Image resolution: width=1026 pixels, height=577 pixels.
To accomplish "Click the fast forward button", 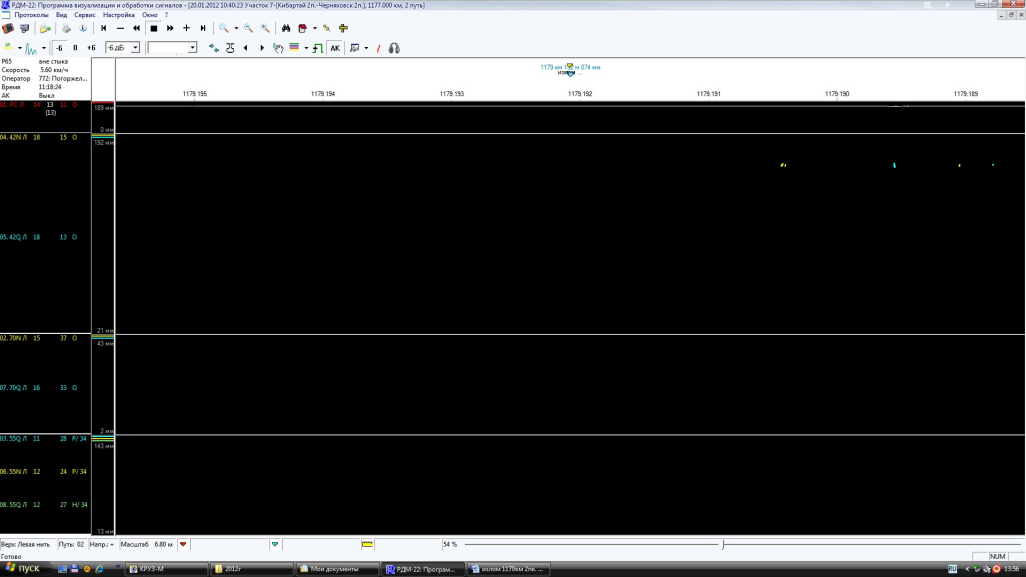I will tap(170, 29).
